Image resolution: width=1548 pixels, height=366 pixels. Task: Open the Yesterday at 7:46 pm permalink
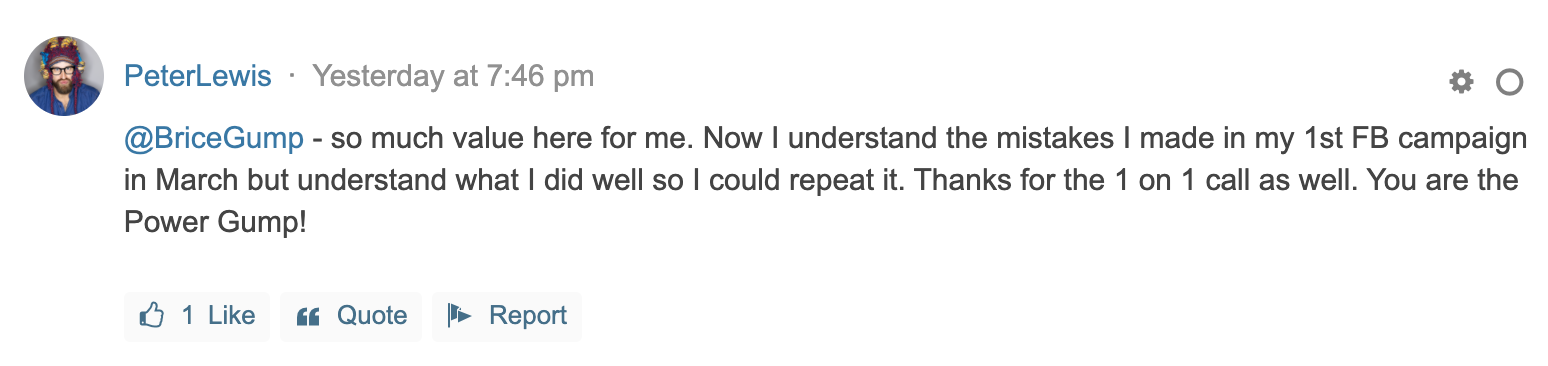click(453, 76)
